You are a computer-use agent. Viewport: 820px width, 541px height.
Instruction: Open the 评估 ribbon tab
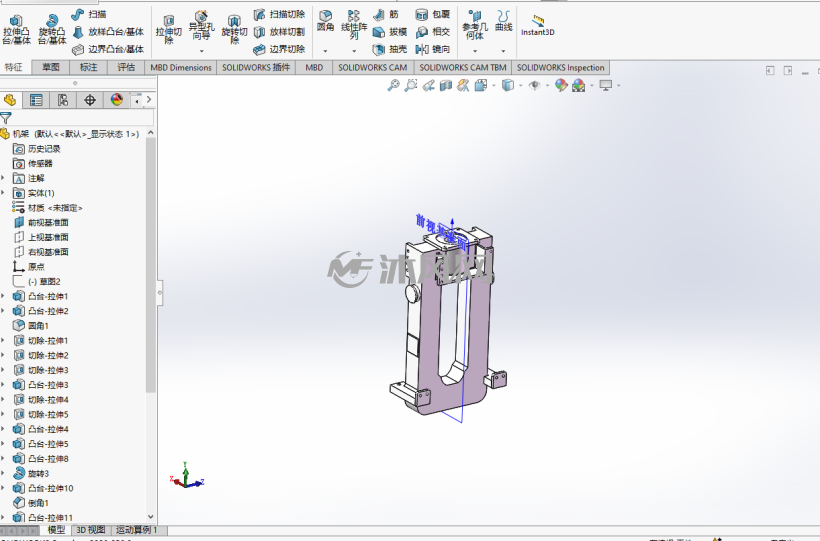pyautogui.click(x=126, y=67)
